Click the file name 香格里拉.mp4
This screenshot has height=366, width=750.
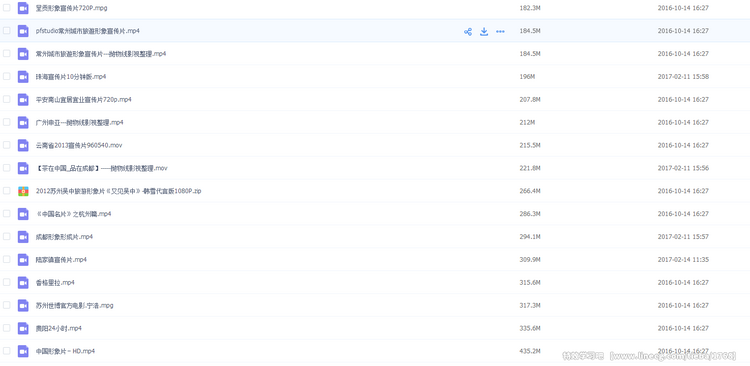tap(55, 283)
